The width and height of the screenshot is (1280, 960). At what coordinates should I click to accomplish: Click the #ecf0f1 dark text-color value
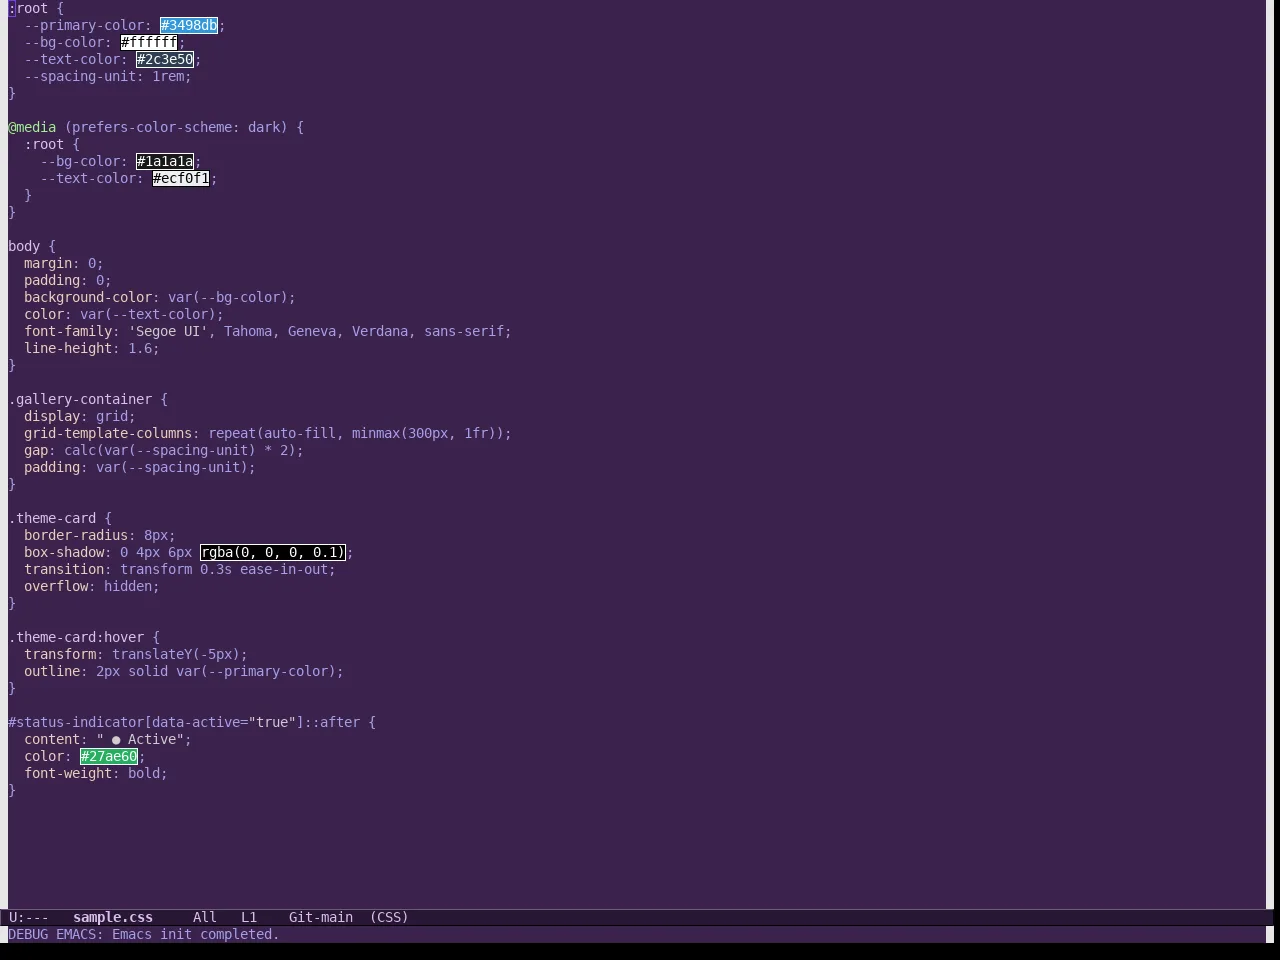[x=181, y=178]
